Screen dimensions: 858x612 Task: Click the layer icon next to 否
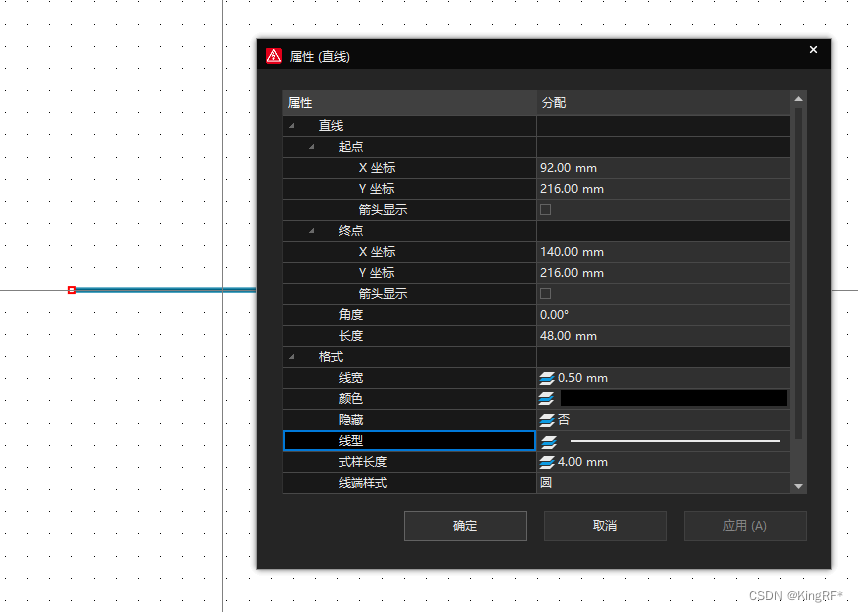547,420
